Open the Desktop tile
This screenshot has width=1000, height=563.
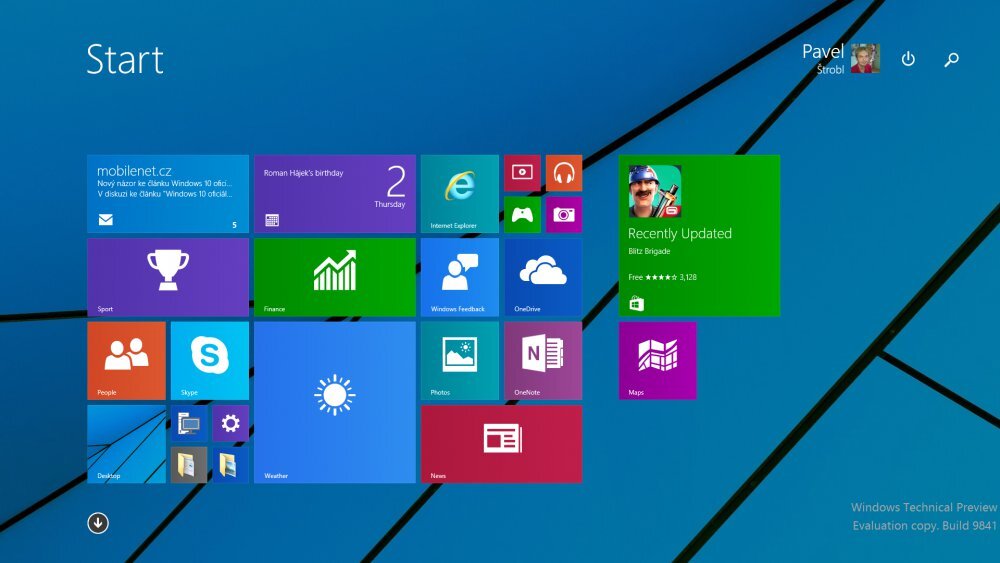(x=126, y=444)
